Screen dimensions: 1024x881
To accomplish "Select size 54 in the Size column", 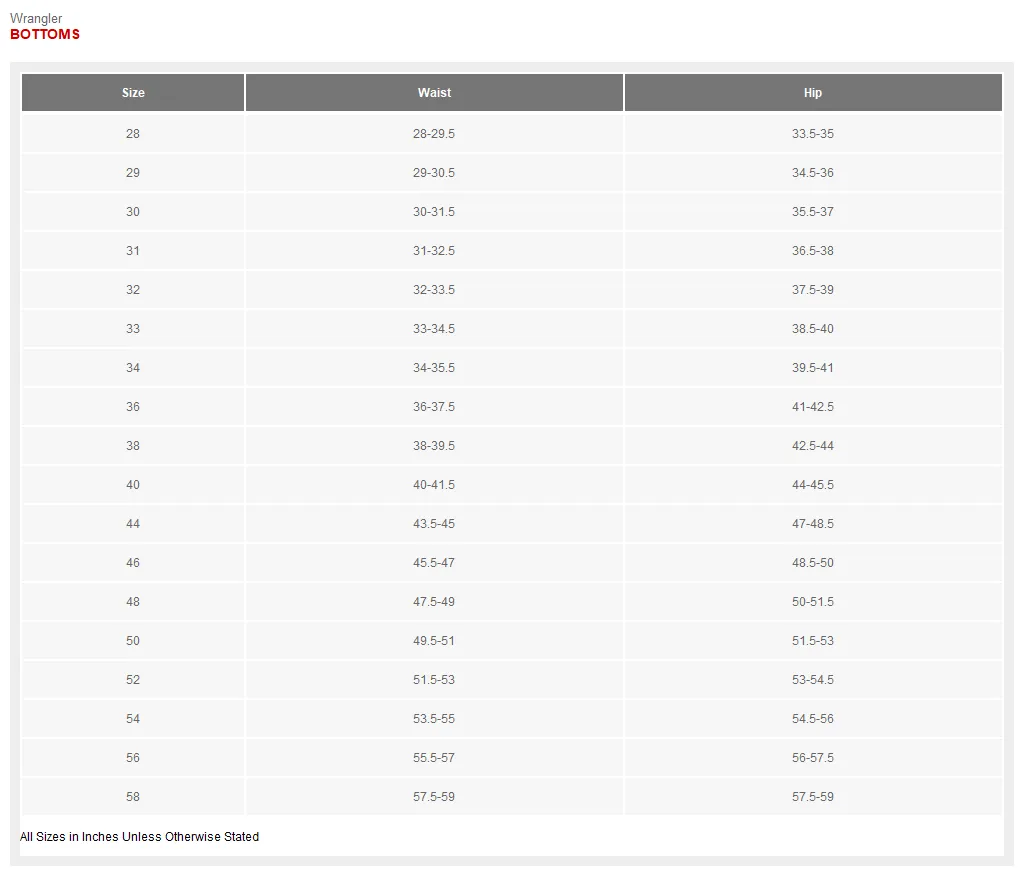I will click(x=133, y=719).
